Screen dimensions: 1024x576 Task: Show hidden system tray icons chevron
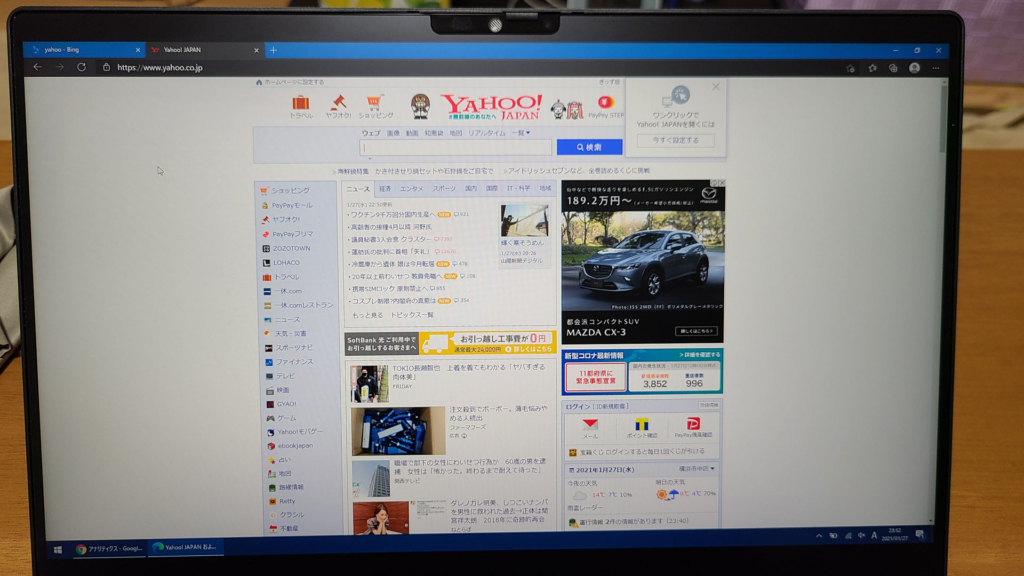point(818,536)
